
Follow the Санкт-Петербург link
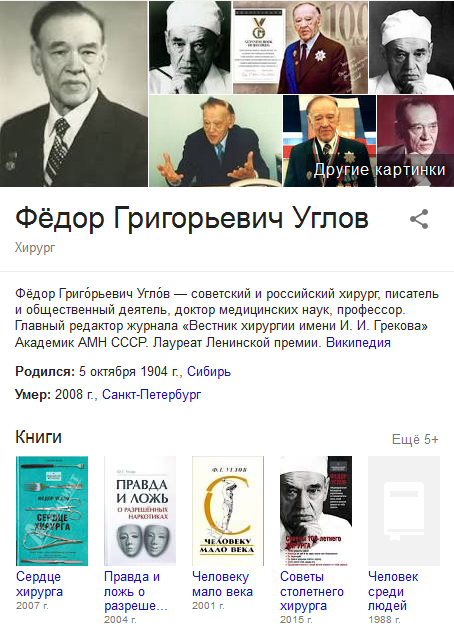coord(152,395)
